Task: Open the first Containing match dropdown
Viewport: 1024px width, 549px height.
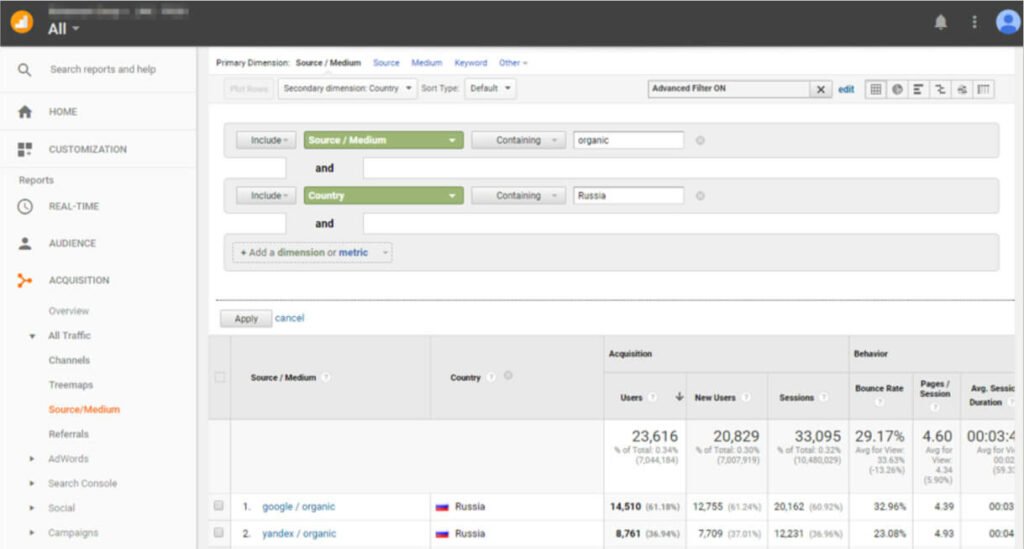Action: click(519, 140)
